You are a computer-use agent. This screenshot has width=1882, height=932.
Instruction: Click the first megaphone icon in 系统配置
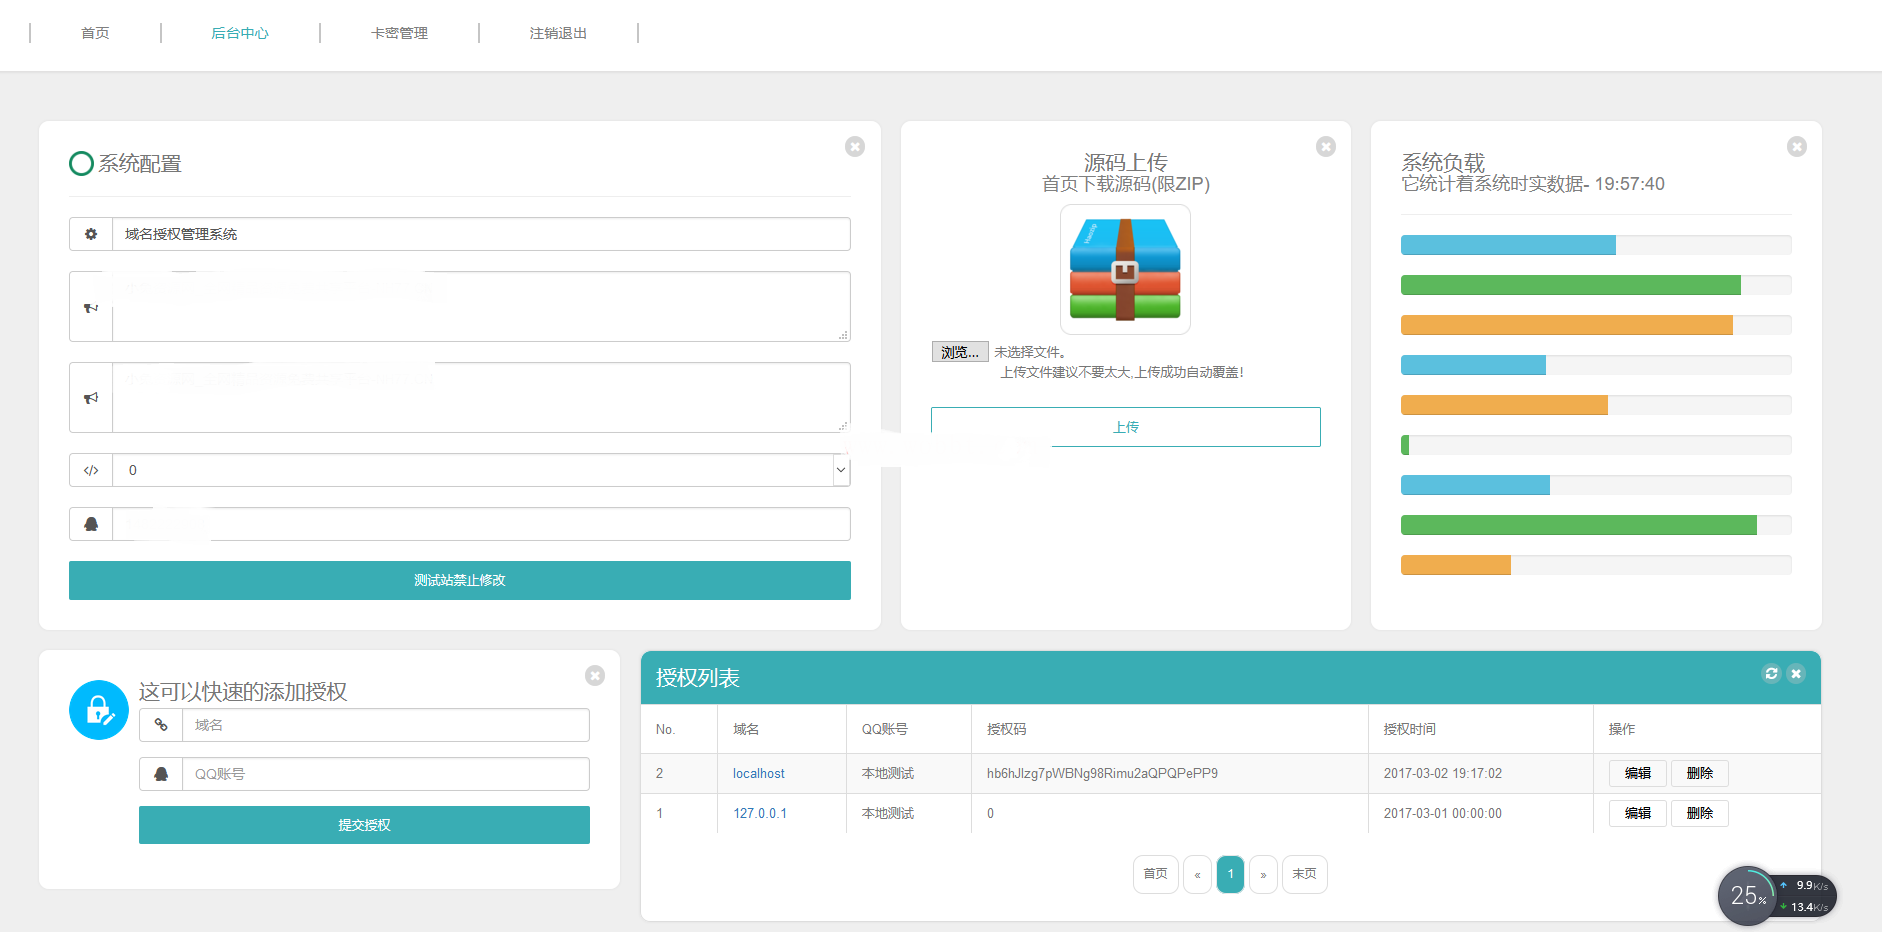(90, 306)
